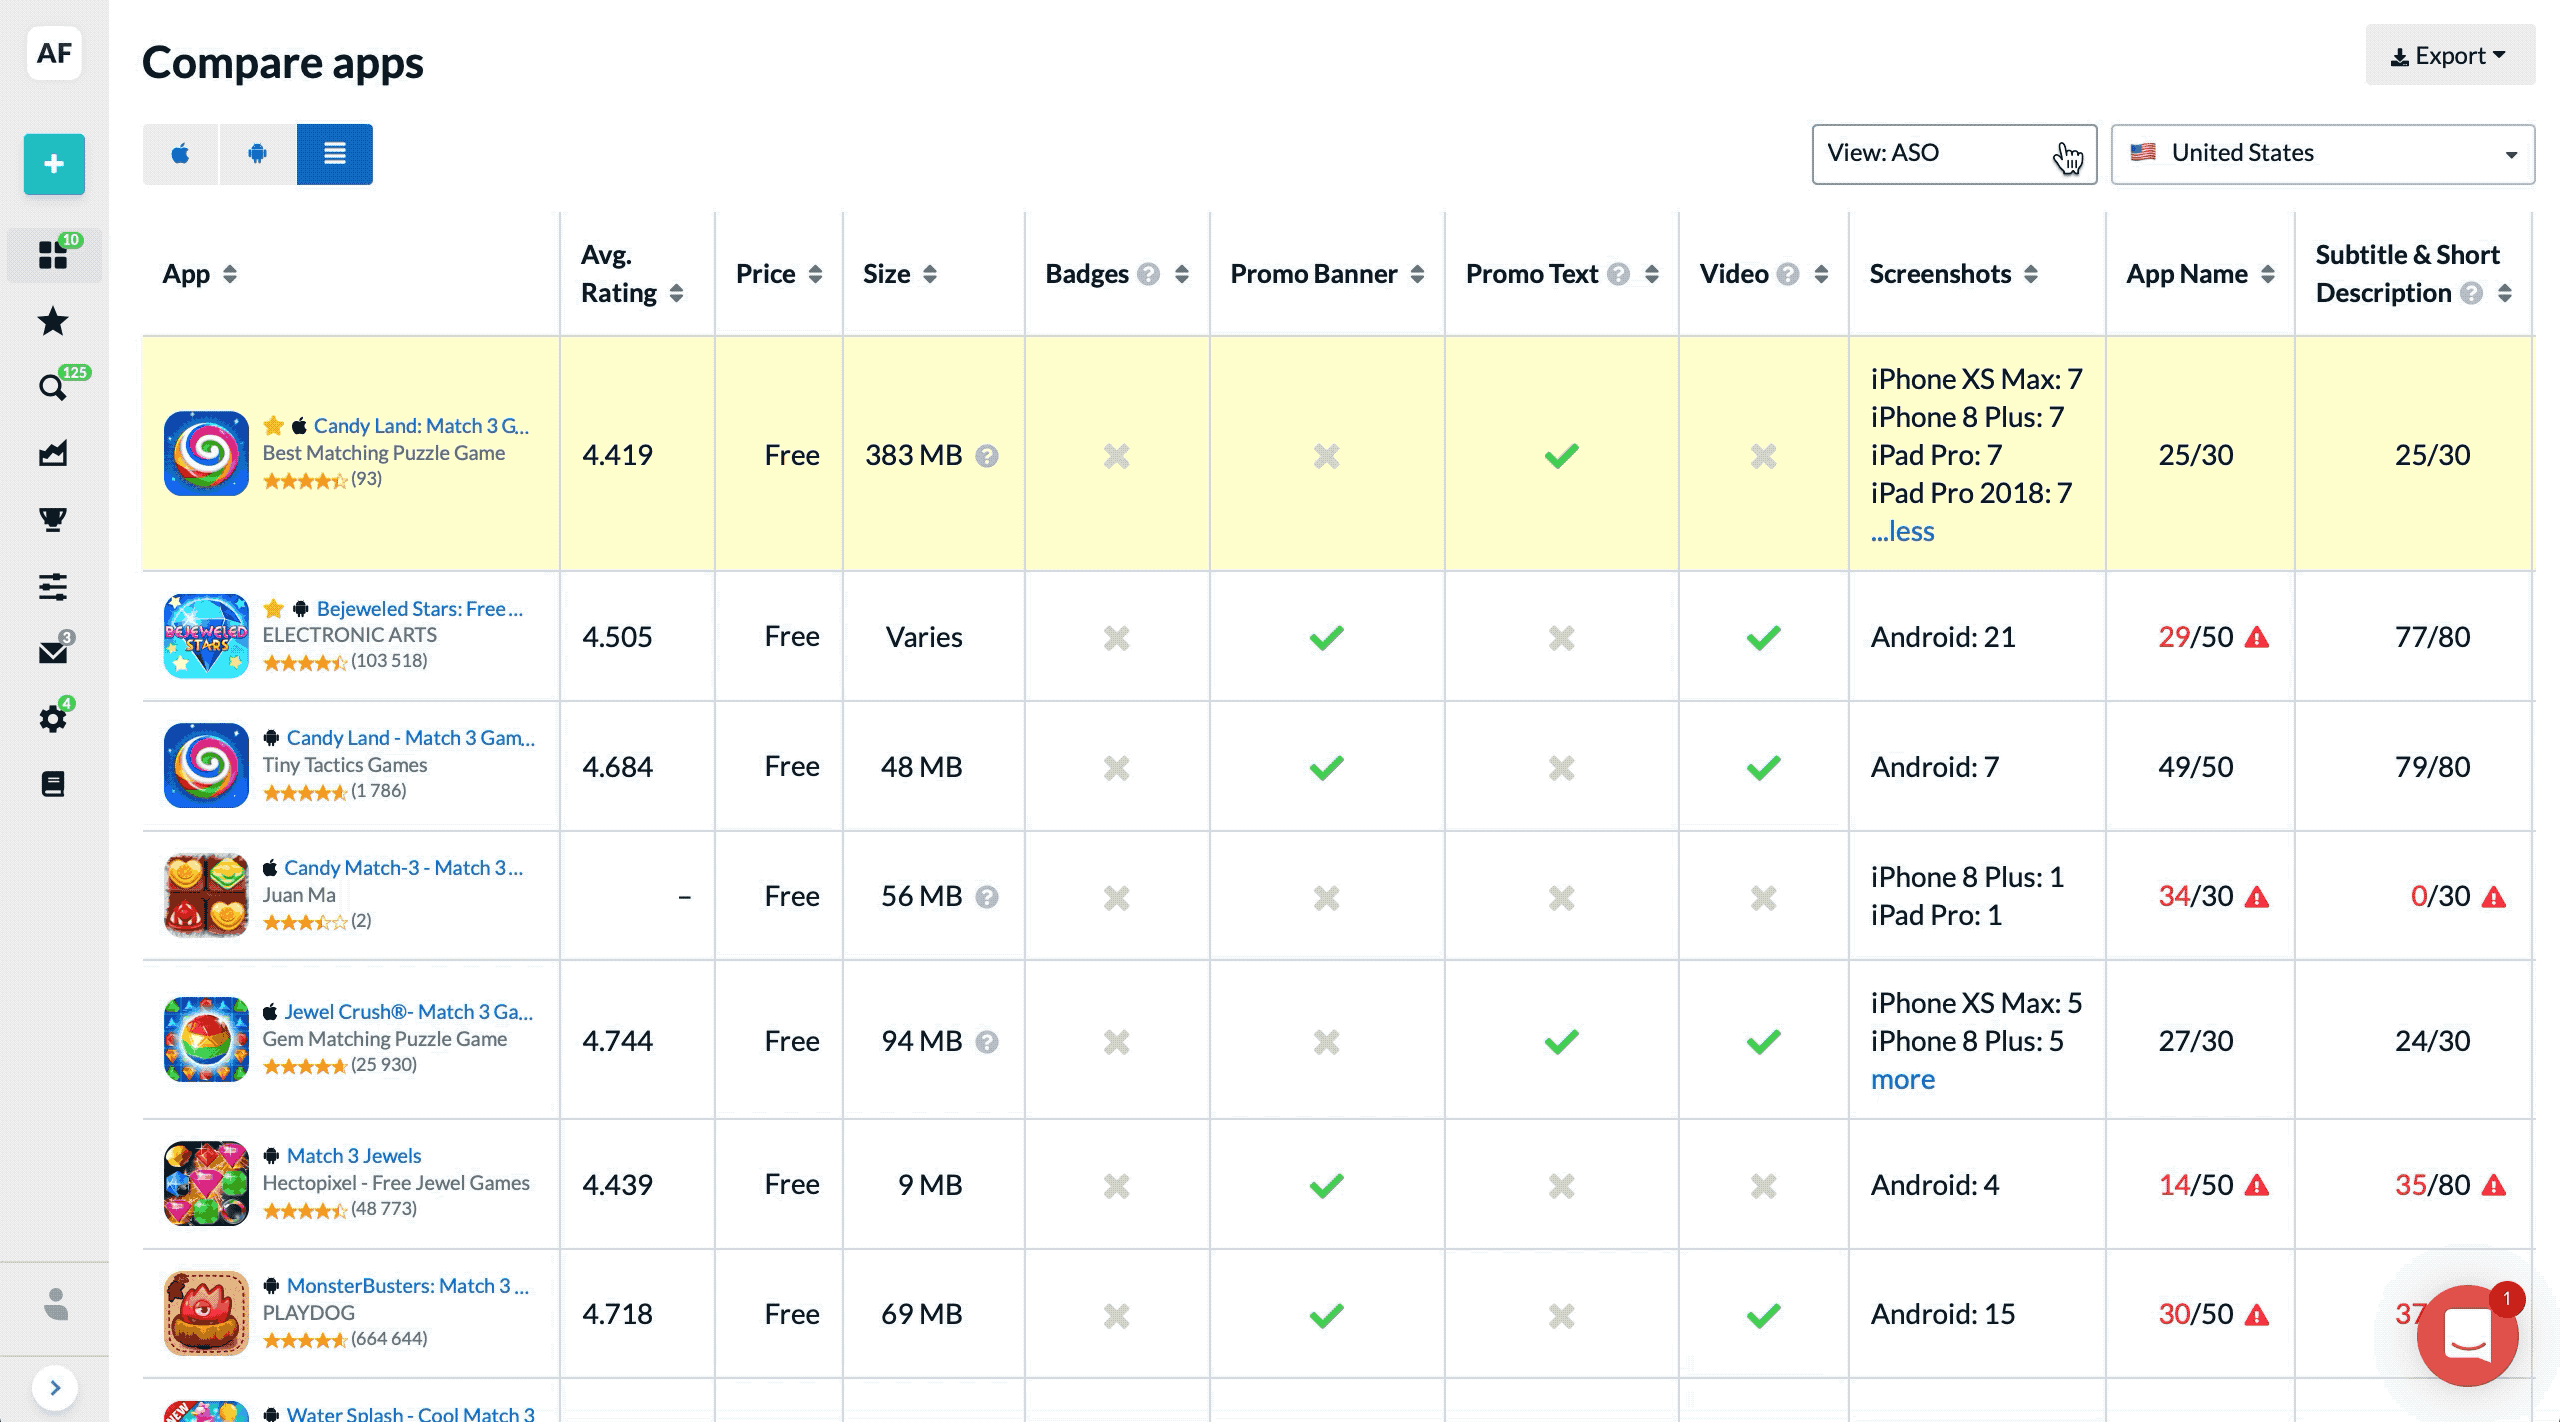This screenshot has height=1422, width=2560.
Task: Open the settings gear icon in sidebar
Action: click(x=53, y=718)
